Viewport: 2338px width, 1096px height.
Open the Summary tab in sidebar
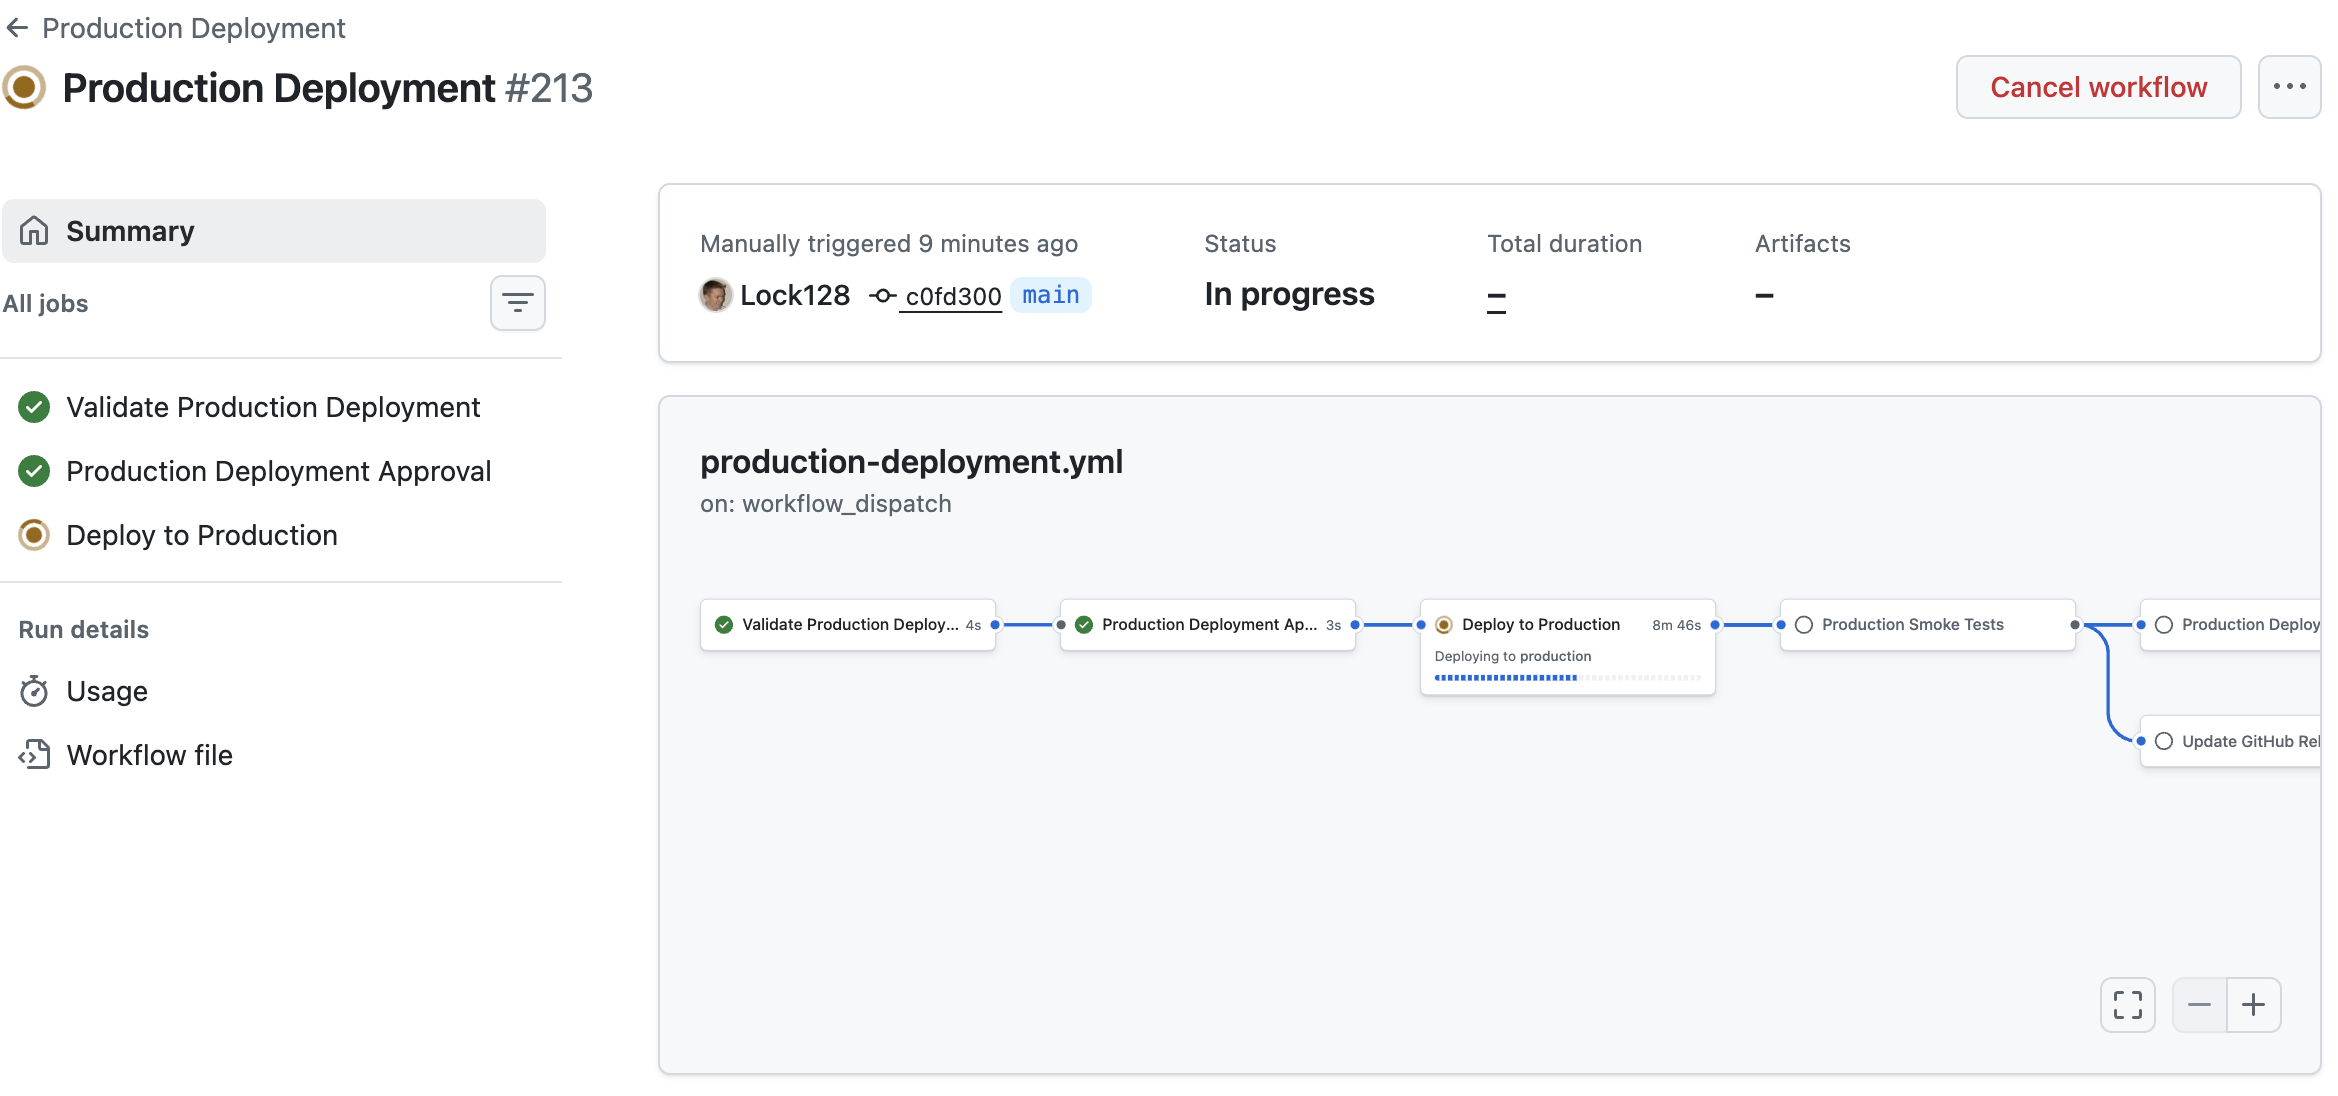[x=273, y=231]
